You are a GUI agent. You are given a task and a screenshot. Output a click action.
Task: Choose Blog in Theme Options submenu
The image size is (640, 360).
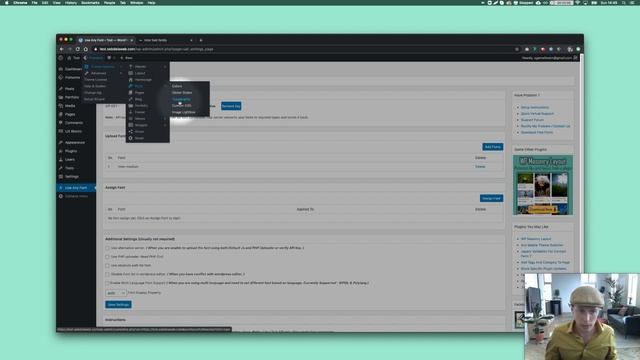click(x=138, y=99)
